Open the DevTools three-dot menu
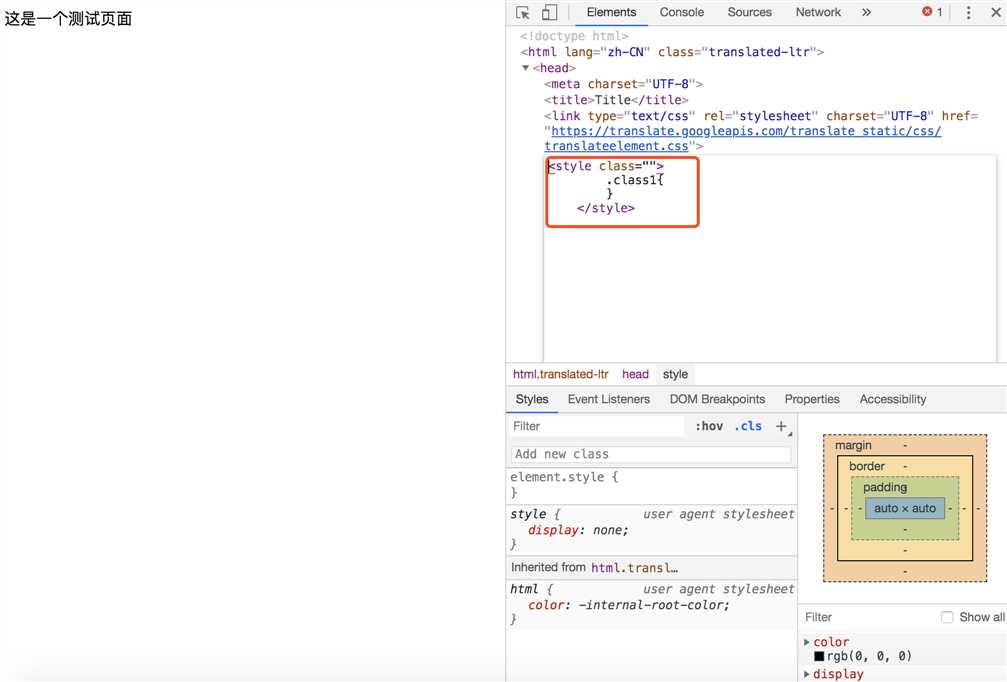Screen dimensions: 1007x682 [x=968, y=12]
